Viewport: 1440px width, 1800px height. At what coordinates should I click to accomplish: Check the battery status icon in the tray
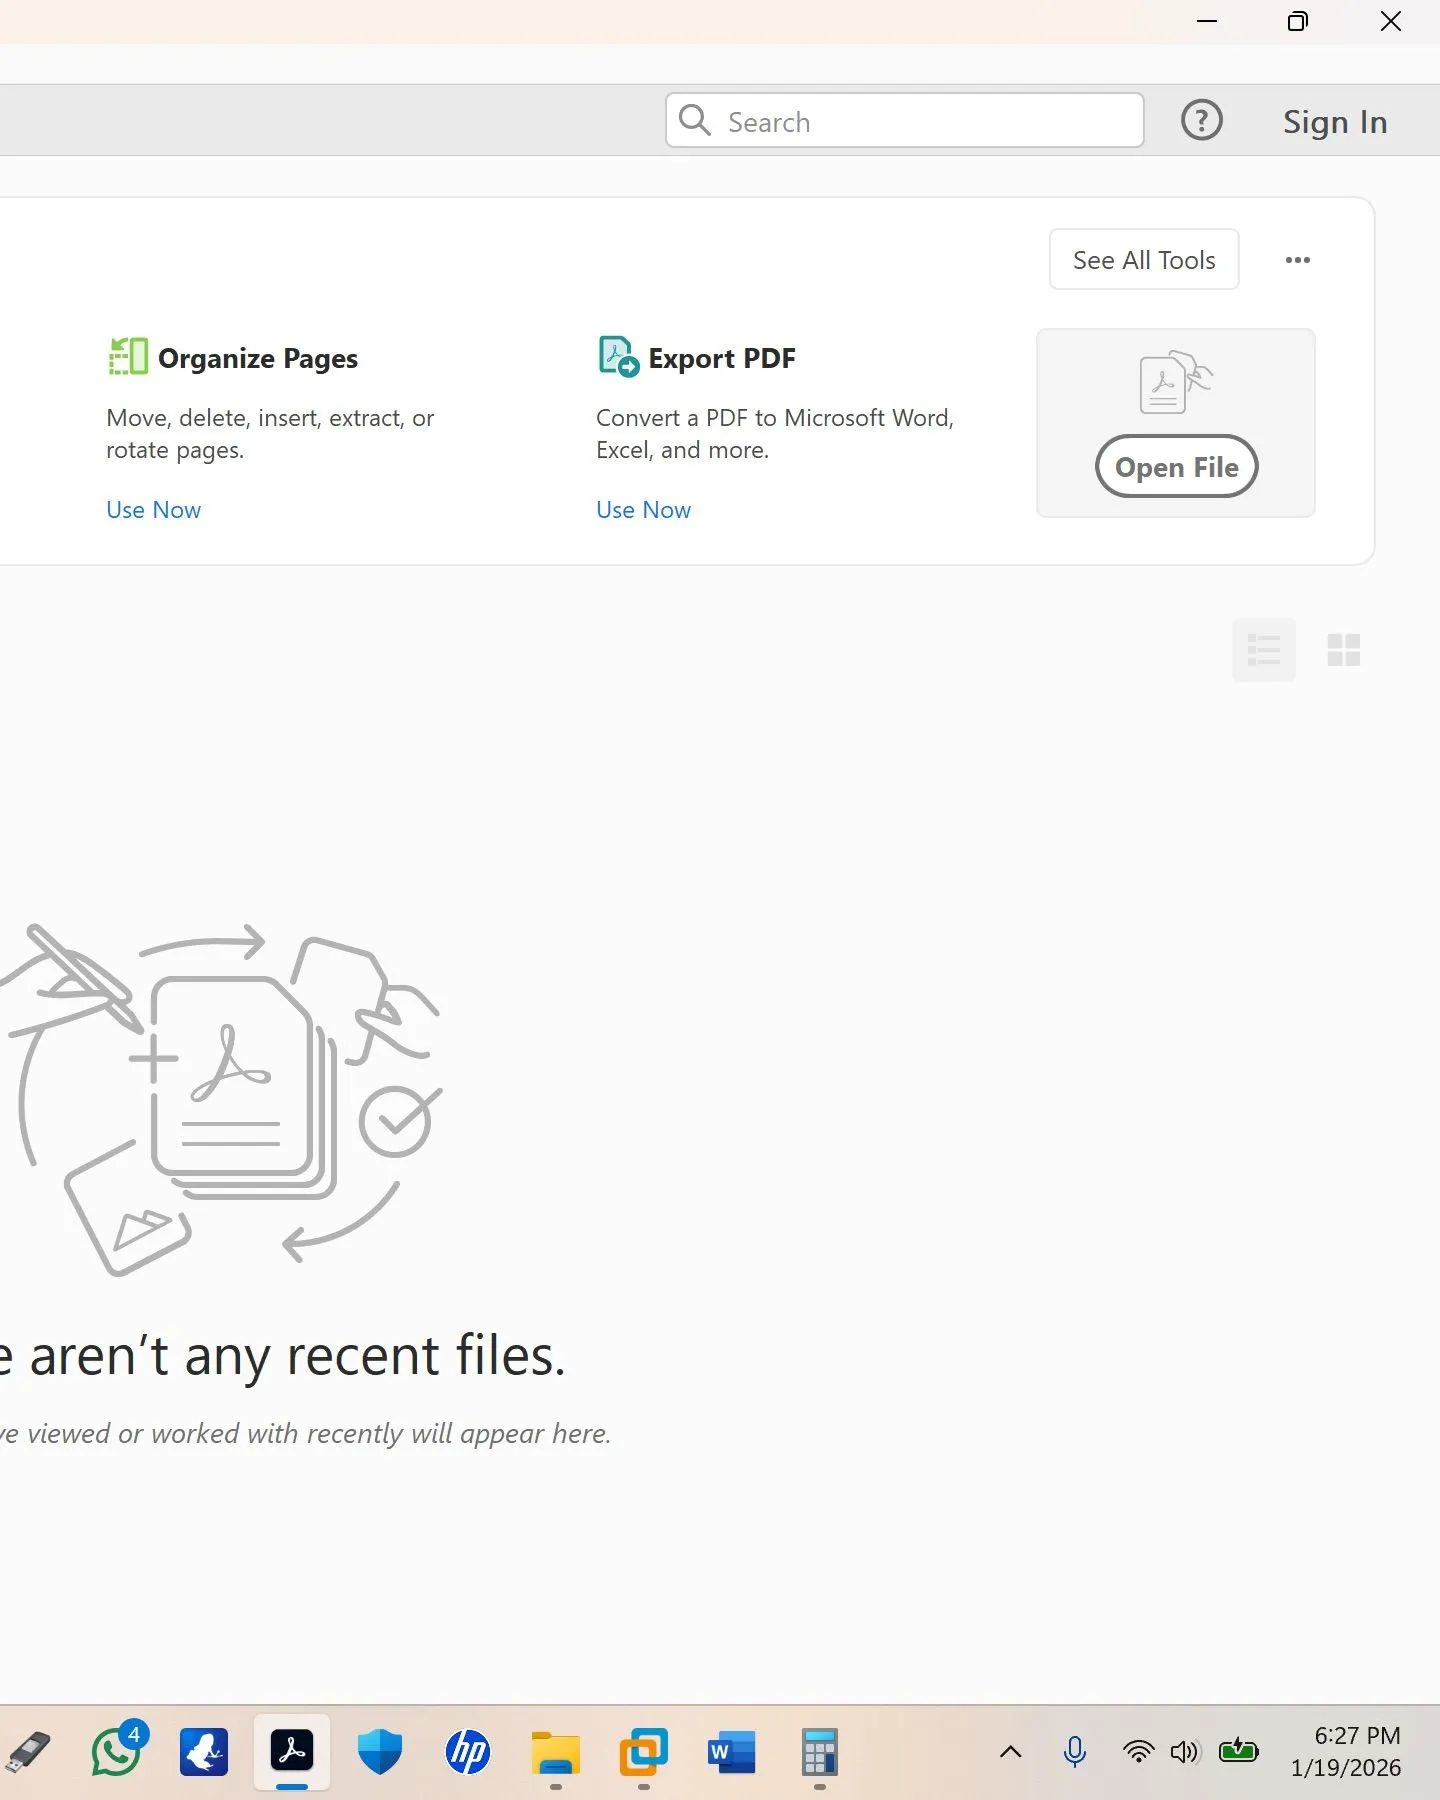[1239, 1750]
